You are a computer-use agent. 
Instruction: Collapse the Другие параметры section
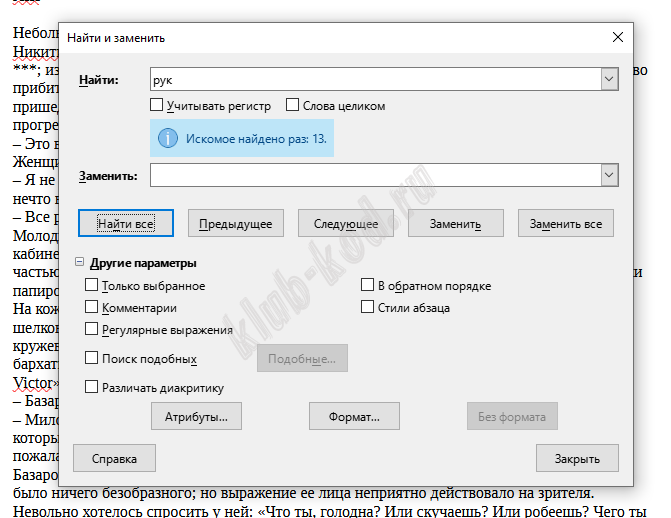(x=80, y=263)
